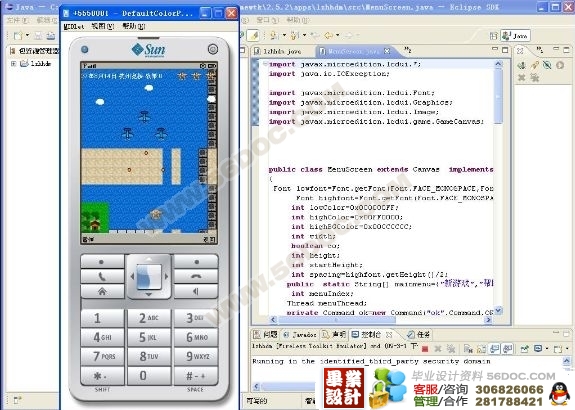Viewport: 575px width, 410px height.
Task: Open the Display Selected Console dropdown
Action: 547,348
